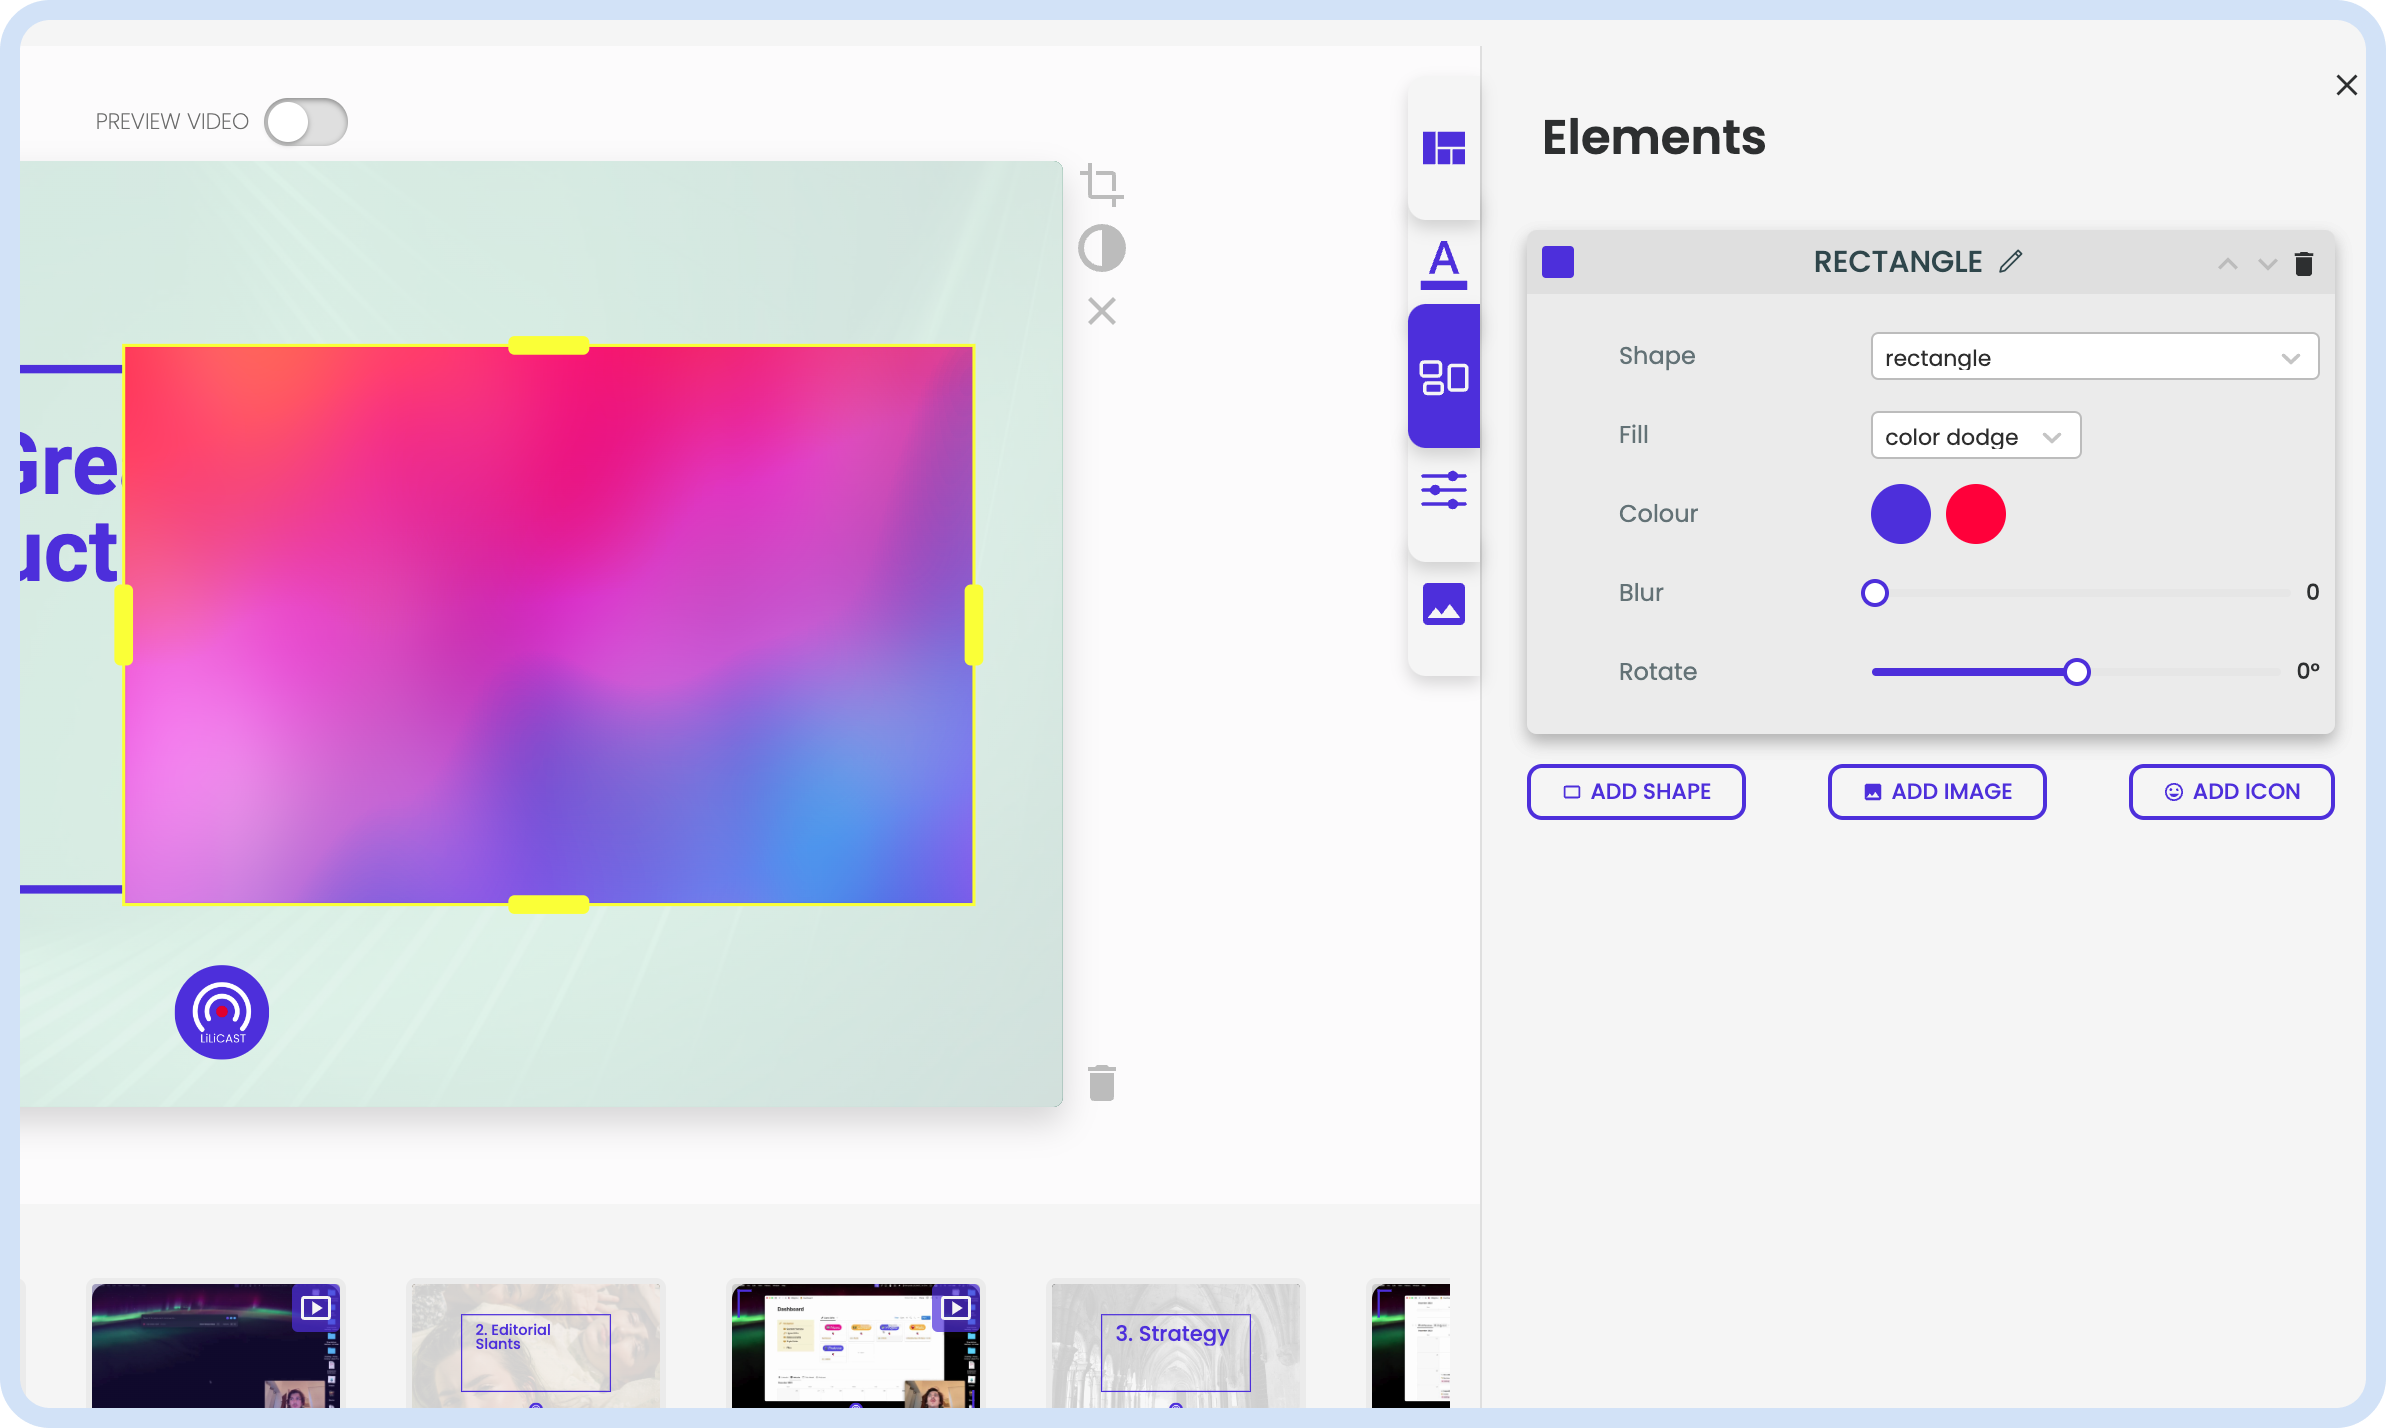Click the X icon beside canvas
Viewport: 2386px width, 1428px height.
[x=1102, y=311]
